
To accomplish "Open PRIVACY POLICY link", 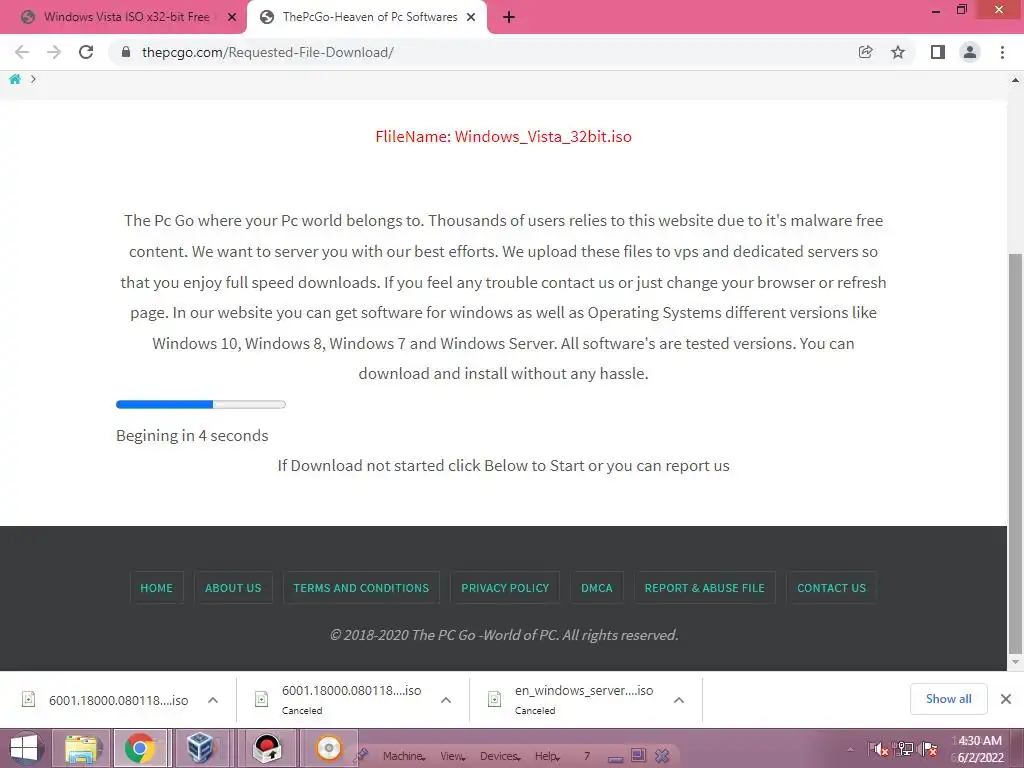I will click(505, 588).
